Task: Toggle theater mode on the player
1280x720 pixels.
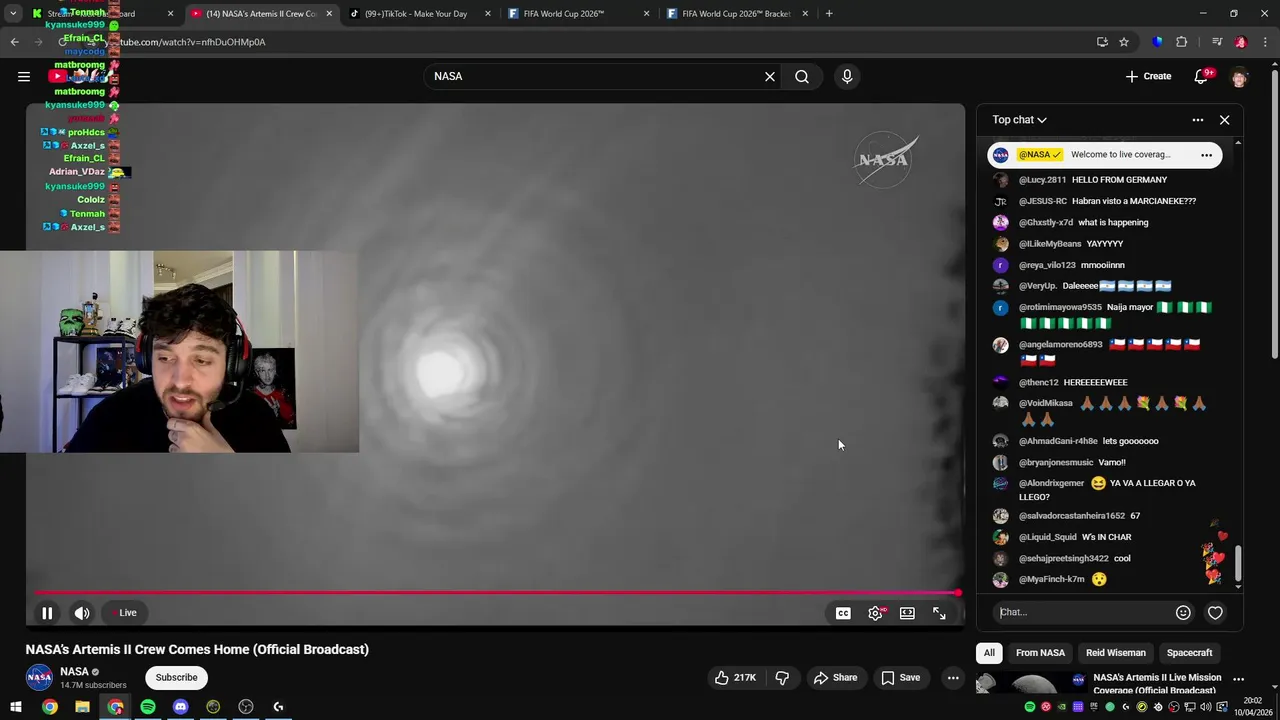Action: pyautogui.click(x=907, y=613)
